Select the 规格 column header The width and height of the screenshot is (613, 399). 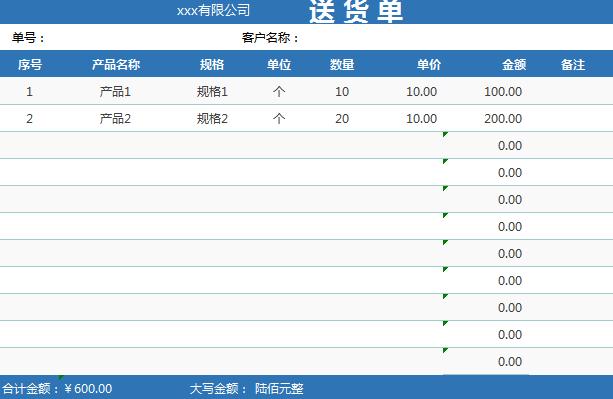[212, 64]
